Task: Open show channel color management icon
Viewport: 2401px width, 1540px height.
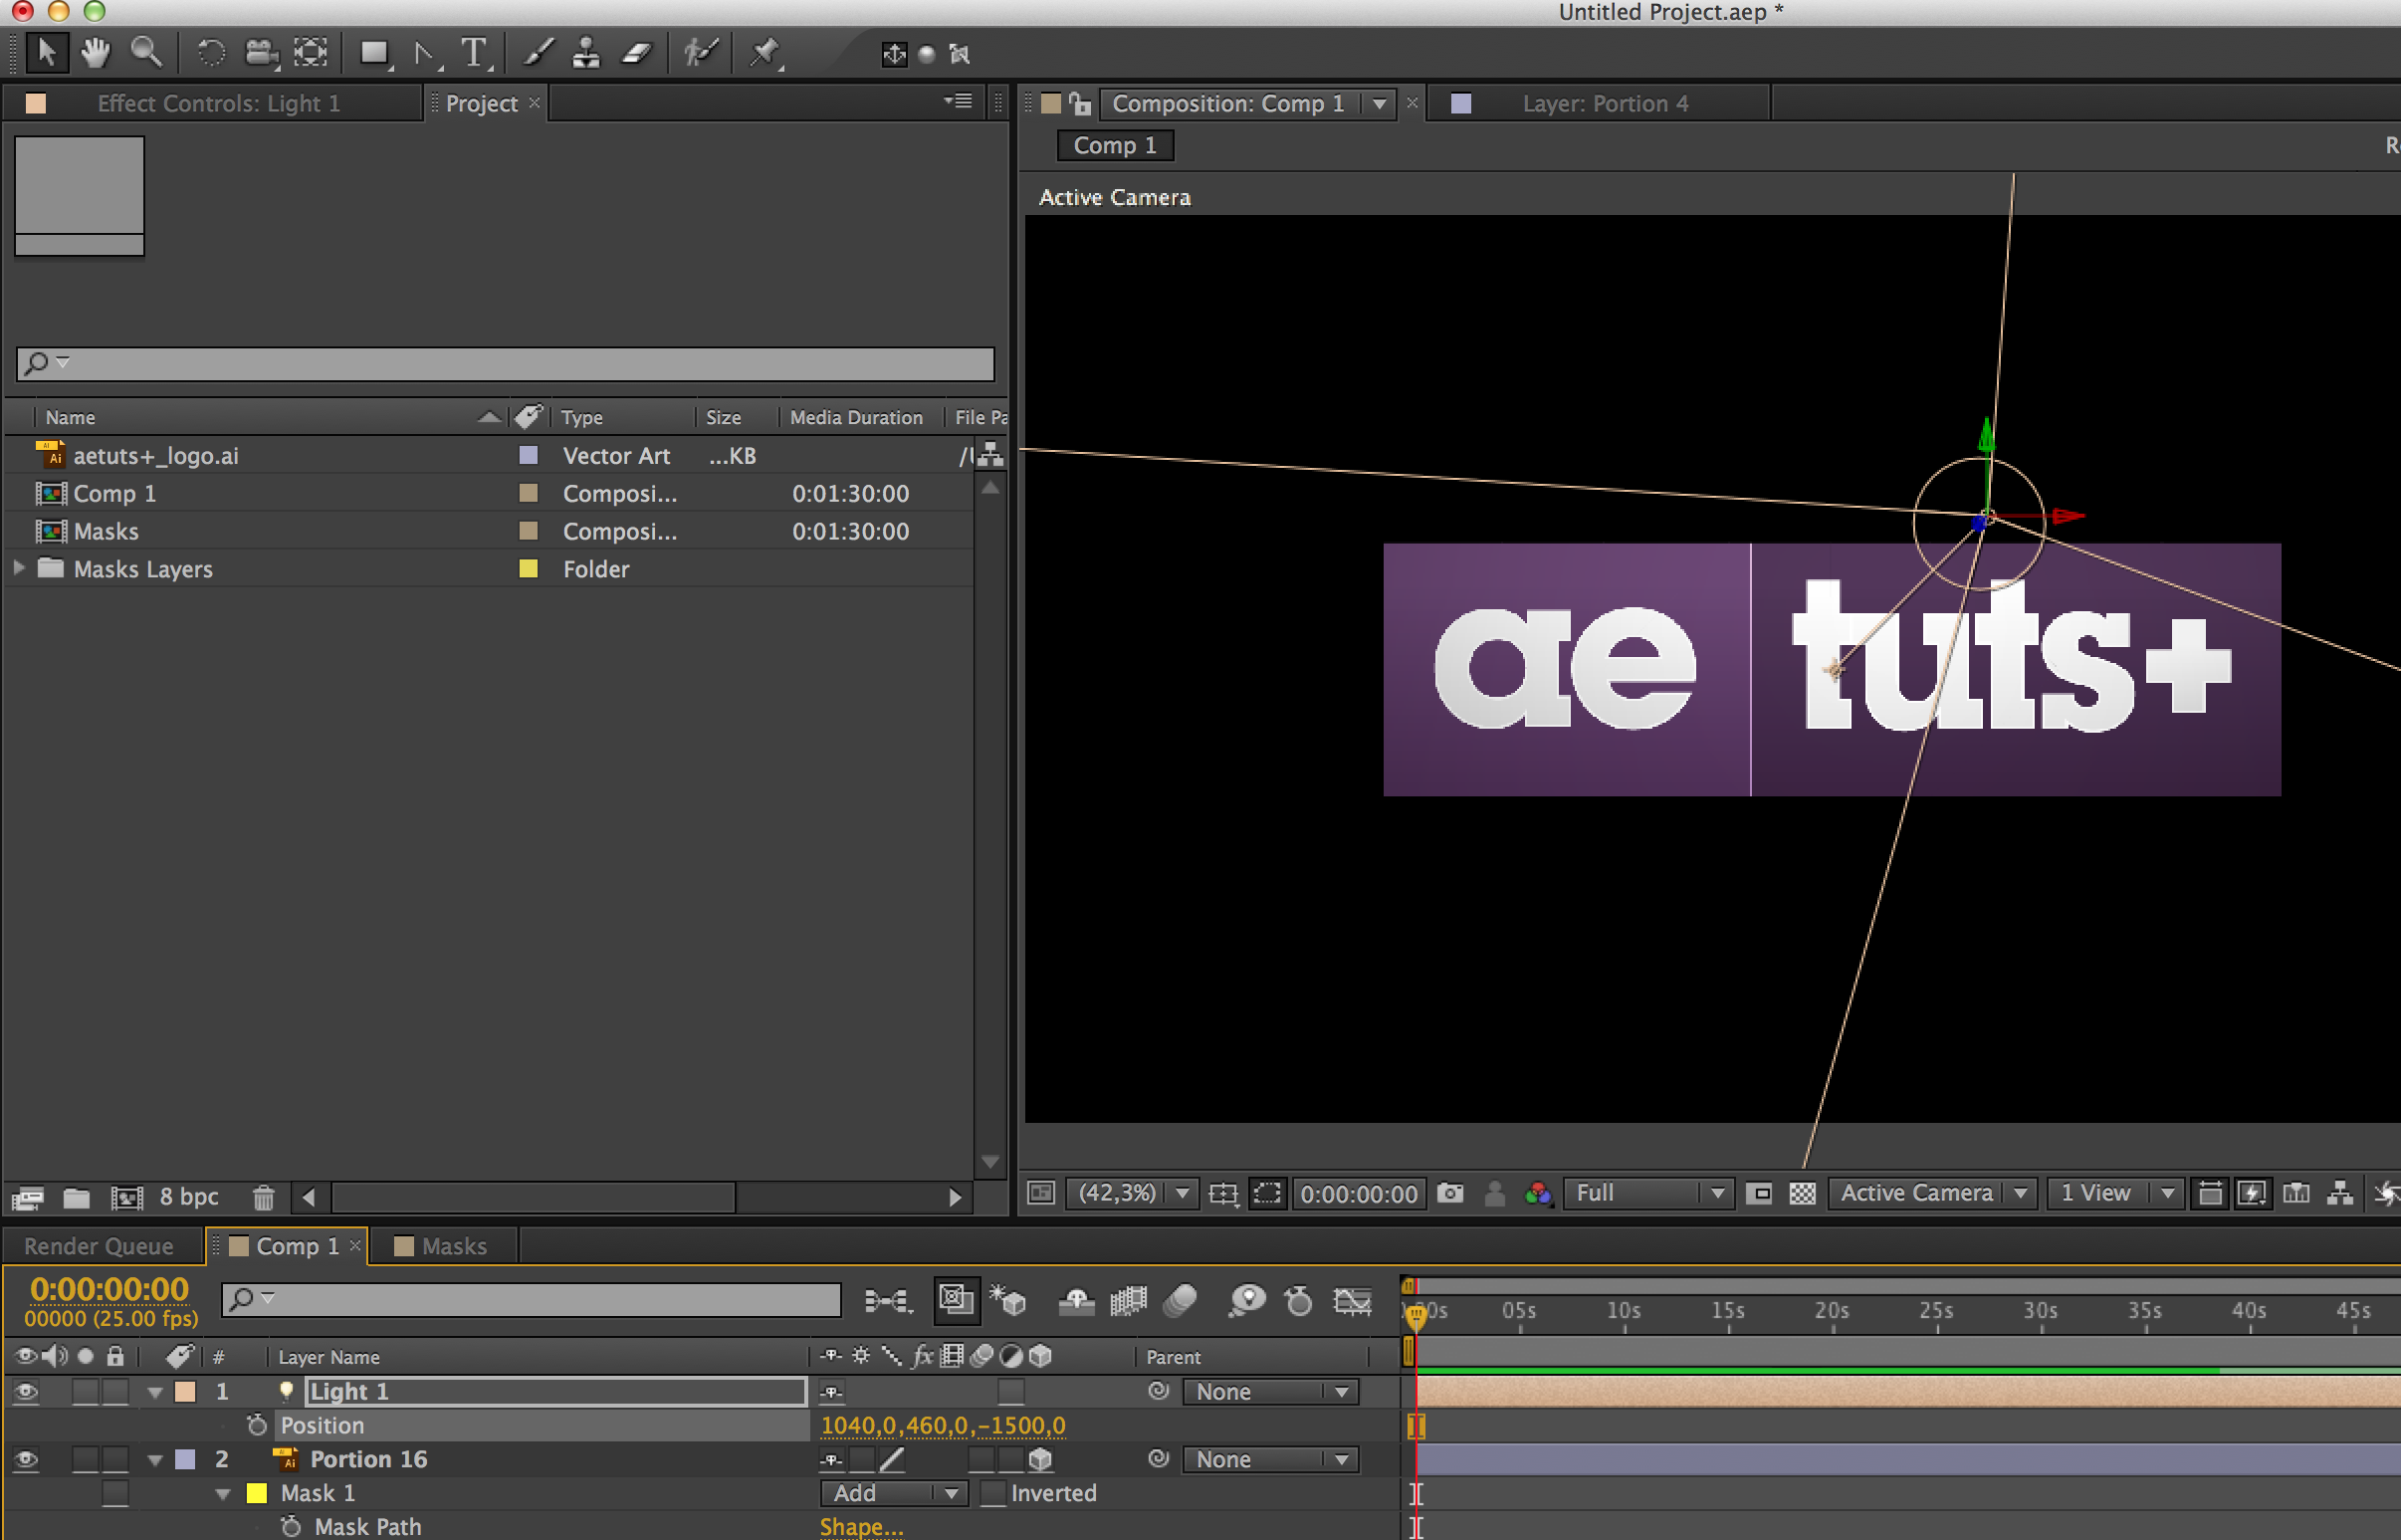Action: pyautogui.click(x=1538, y=1193)
